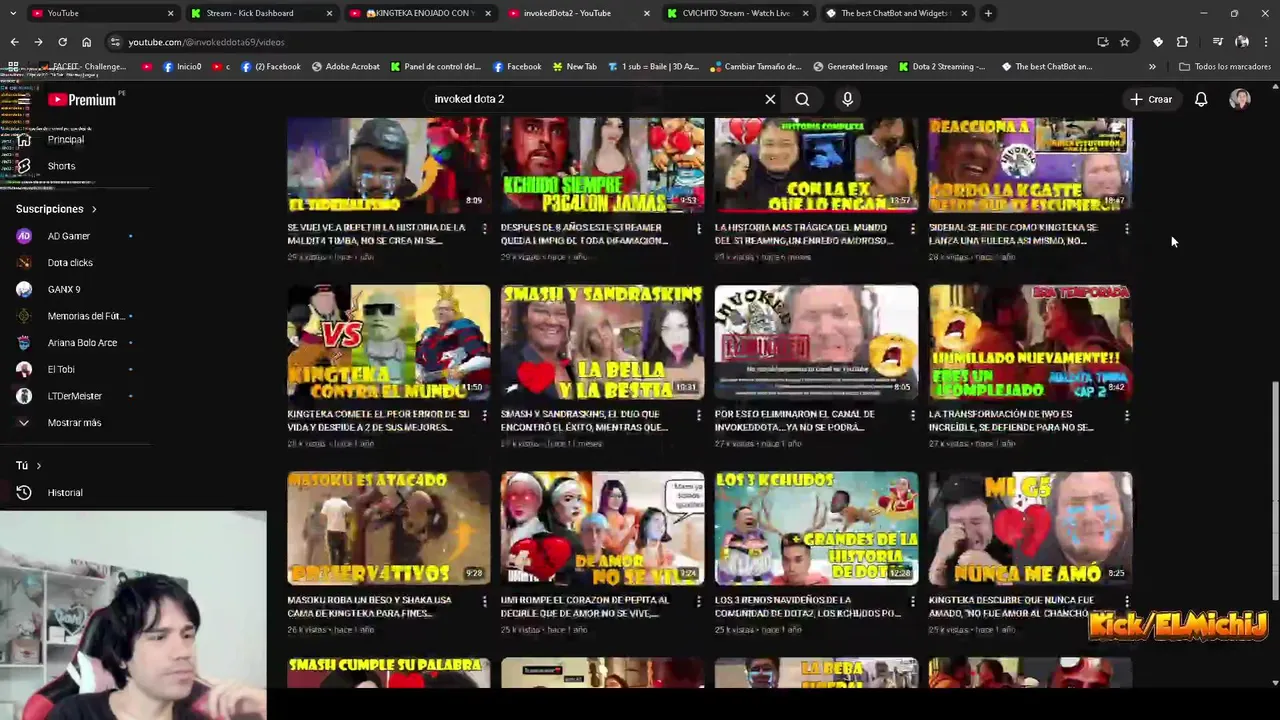This screenshot has width=1280, height=720.
Task: Open title UMI ROMPE EL CORAZON DE PEPITA
Action: [584, 606]
